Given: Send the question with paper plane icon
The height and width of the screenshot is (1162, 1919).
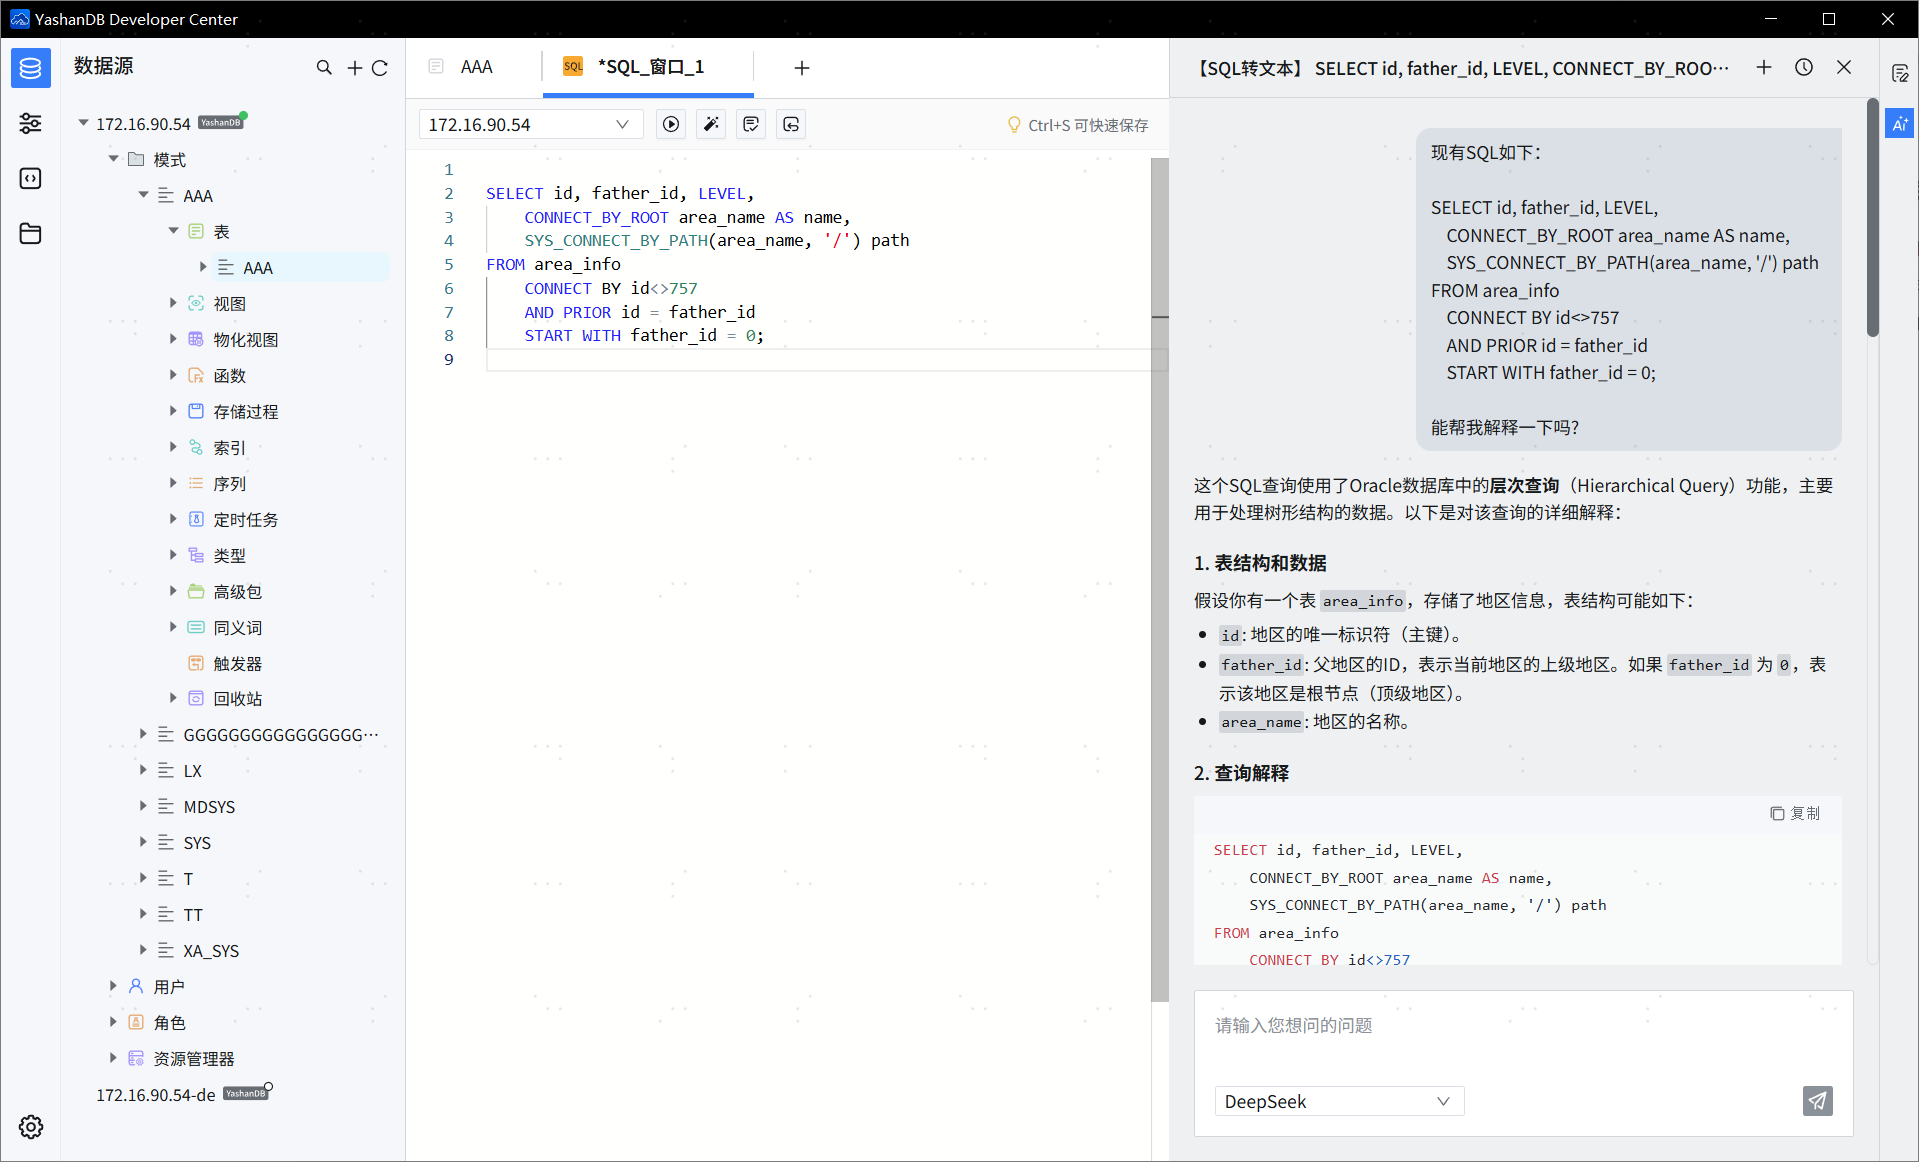Looking at the screenshot, I should 1817,1101.
